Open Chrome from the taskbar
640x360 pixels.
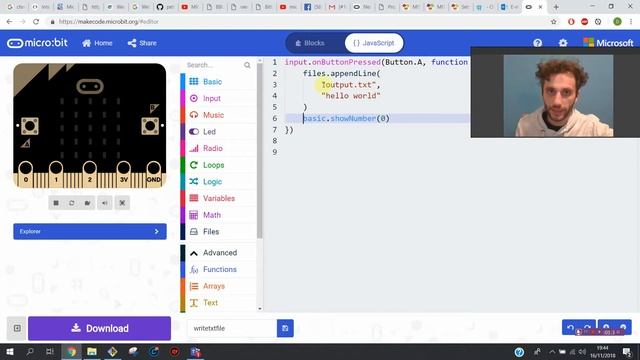(71, 351)
